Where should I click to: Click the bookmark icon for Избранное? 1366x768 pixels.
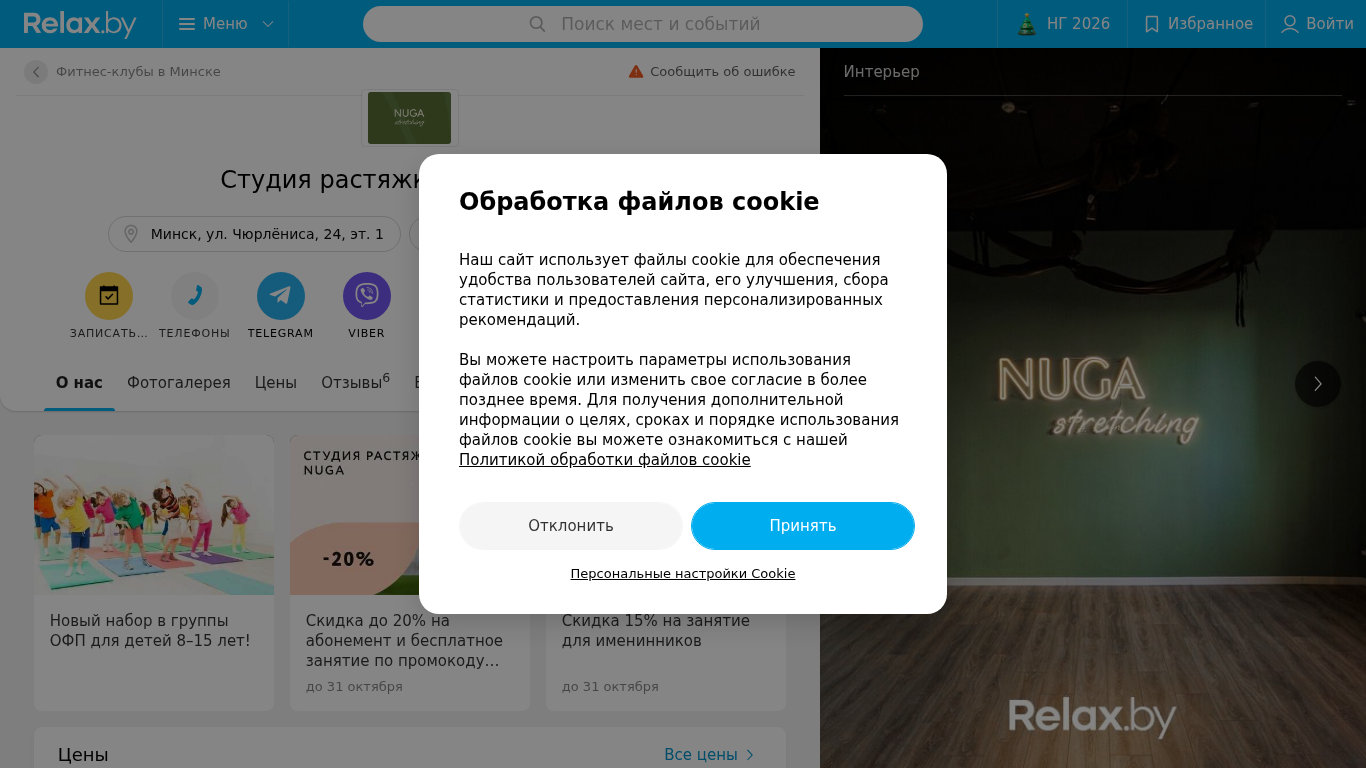1152,24
